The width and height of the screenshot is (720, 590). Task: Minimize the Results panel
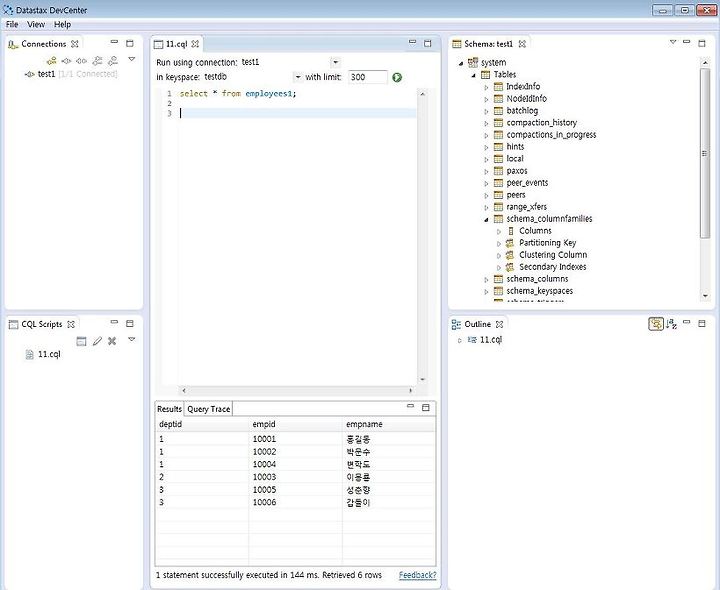click(411, 406)
